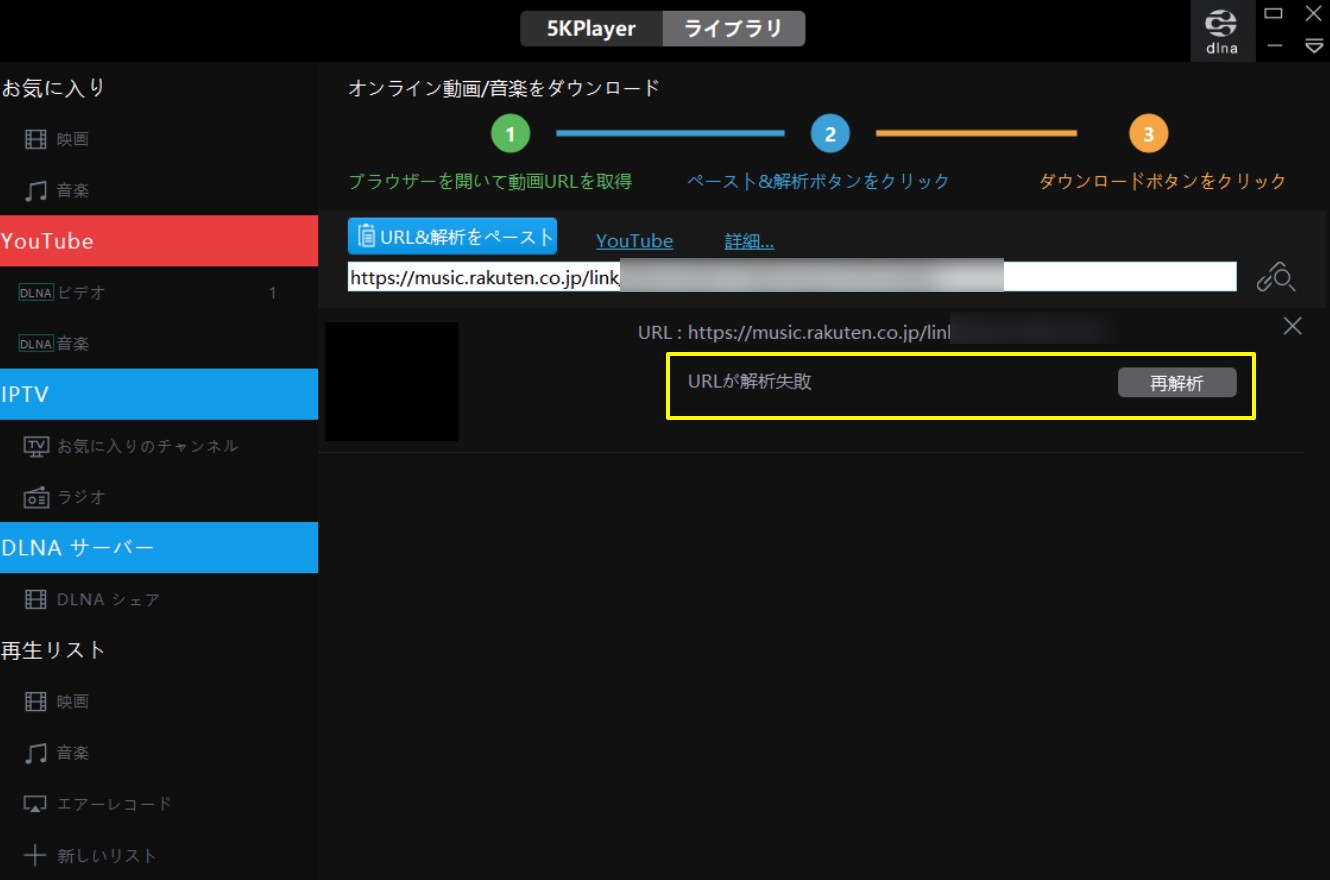This screenshot has height=880, width=1330.
Task: Click the radio icon beside ラジオ
Action: tap(36, 497)
